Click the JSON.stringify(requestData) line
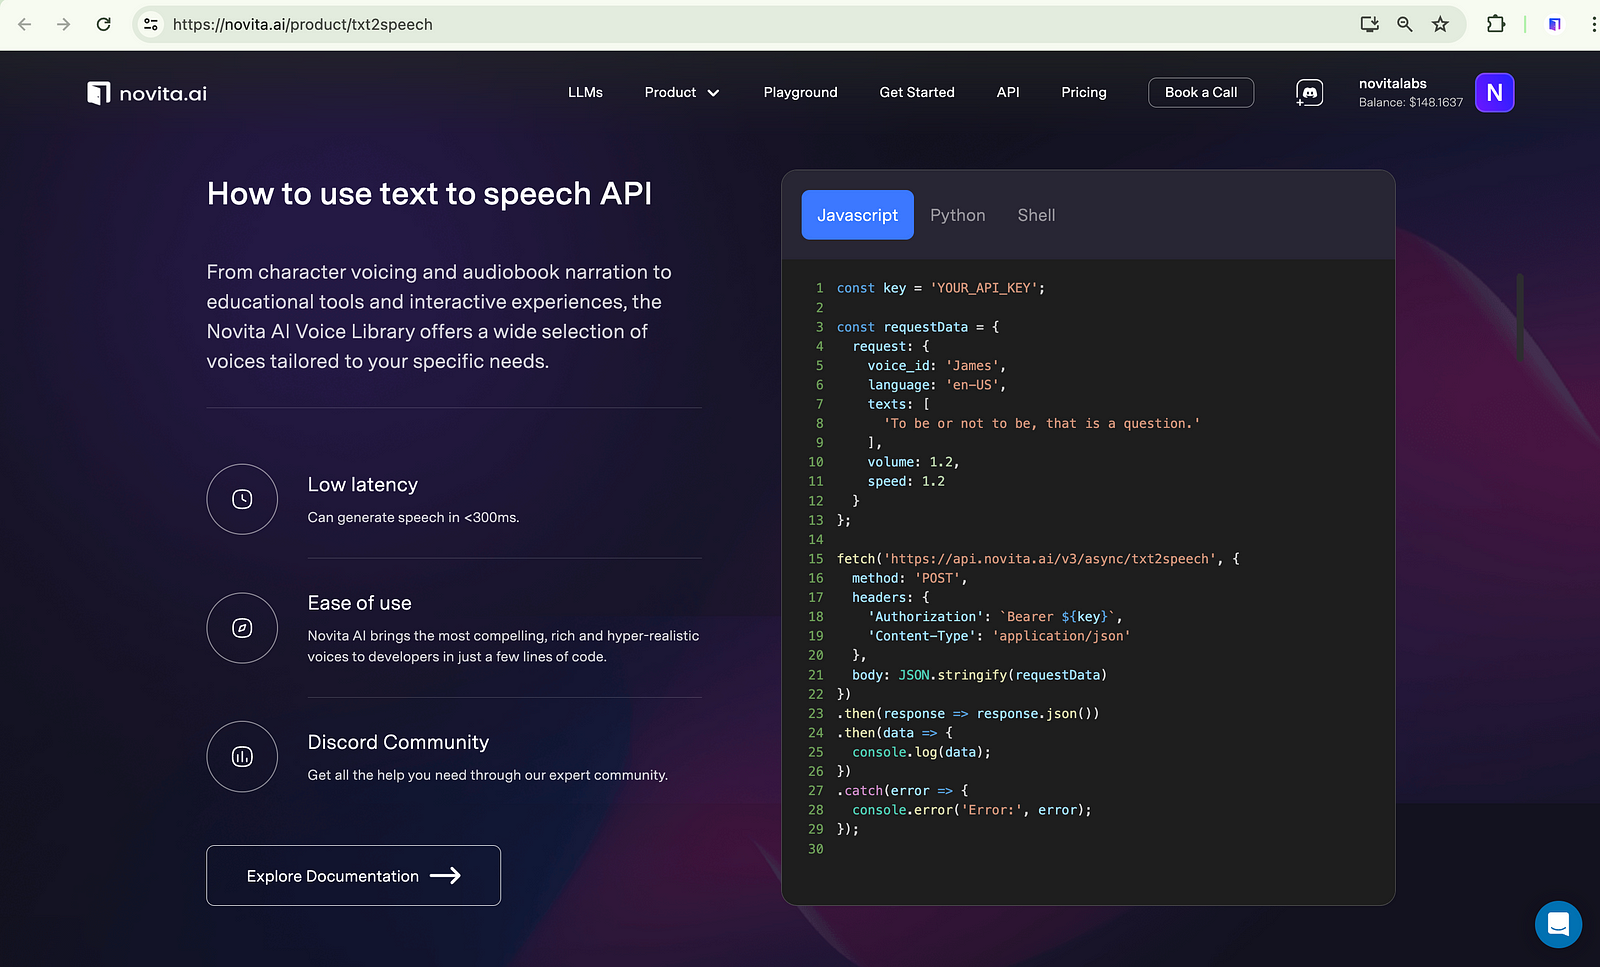The width and height of the screenshot is (1600, 967). (979, 675)
